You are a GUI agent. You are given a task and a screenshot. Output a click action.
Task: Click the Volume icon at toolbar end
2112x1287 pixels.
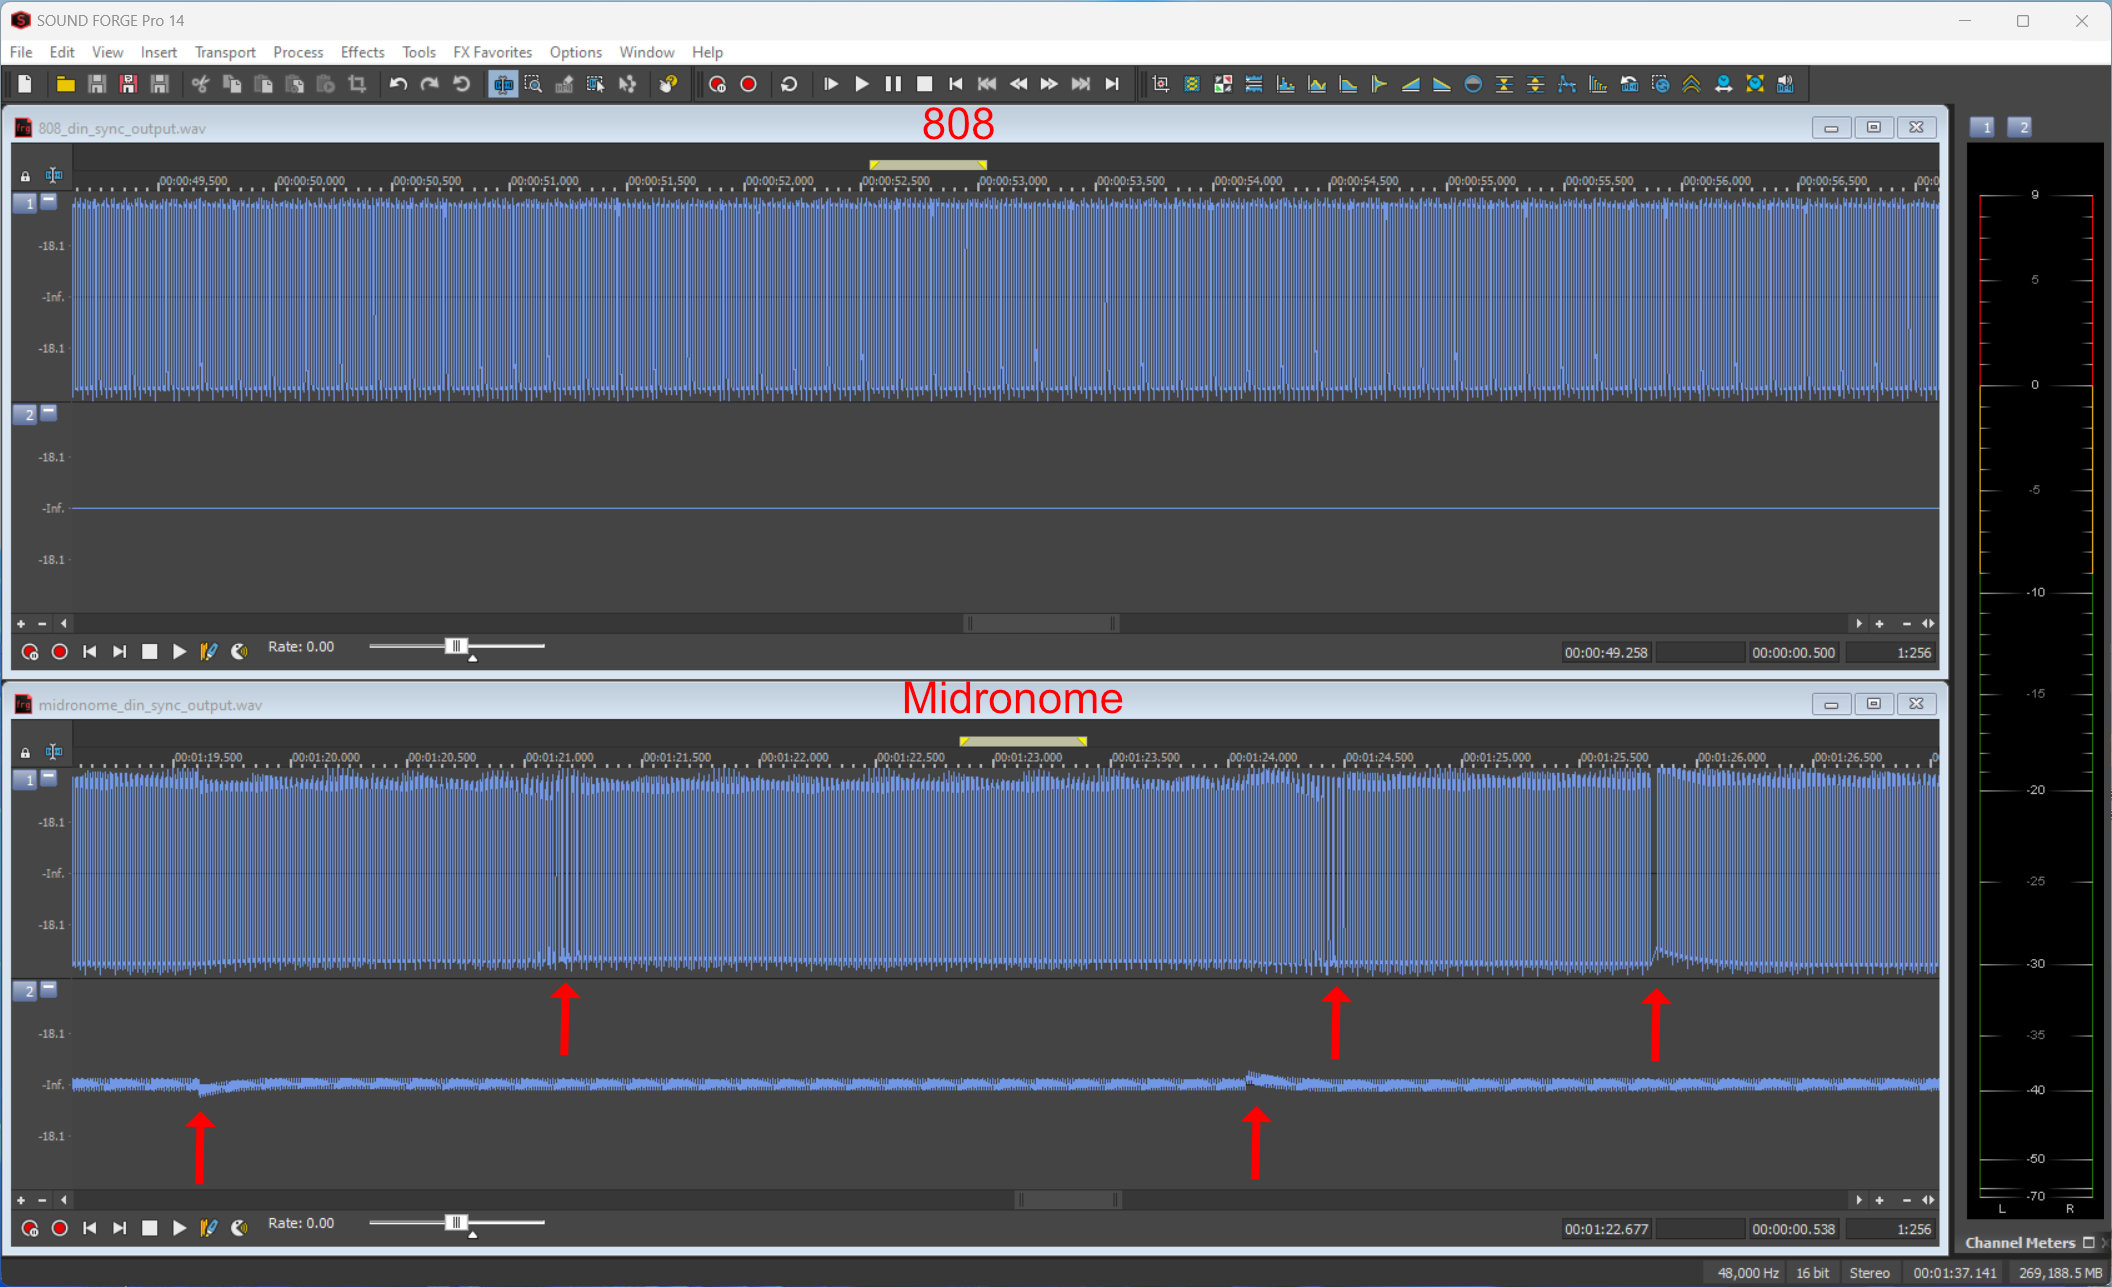[1786, 85]
